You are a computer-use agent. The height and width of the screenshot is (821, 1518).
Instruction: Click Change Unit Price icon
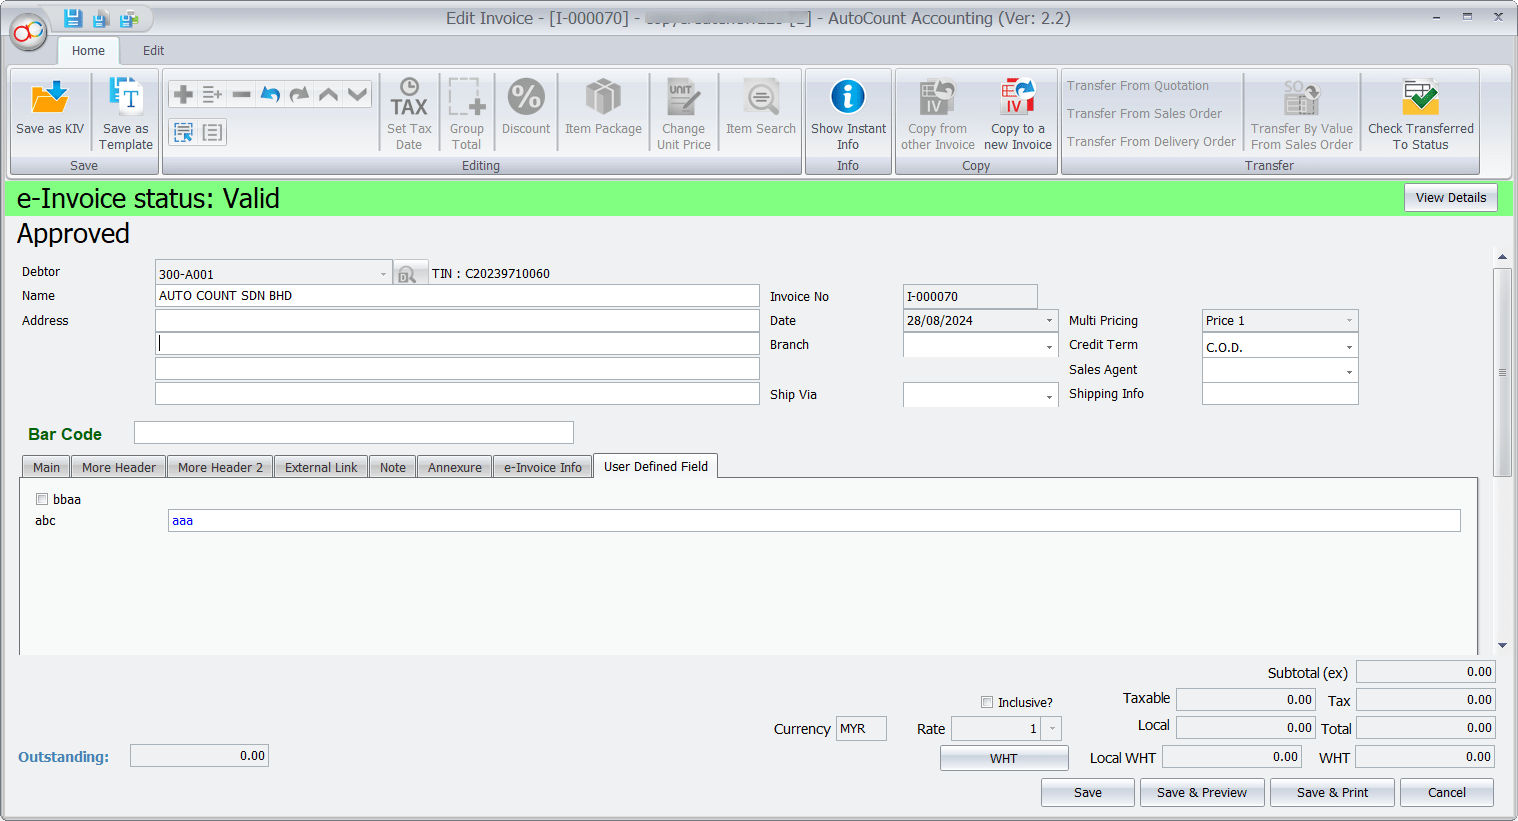pyautogui.click(x=684, y=97)
